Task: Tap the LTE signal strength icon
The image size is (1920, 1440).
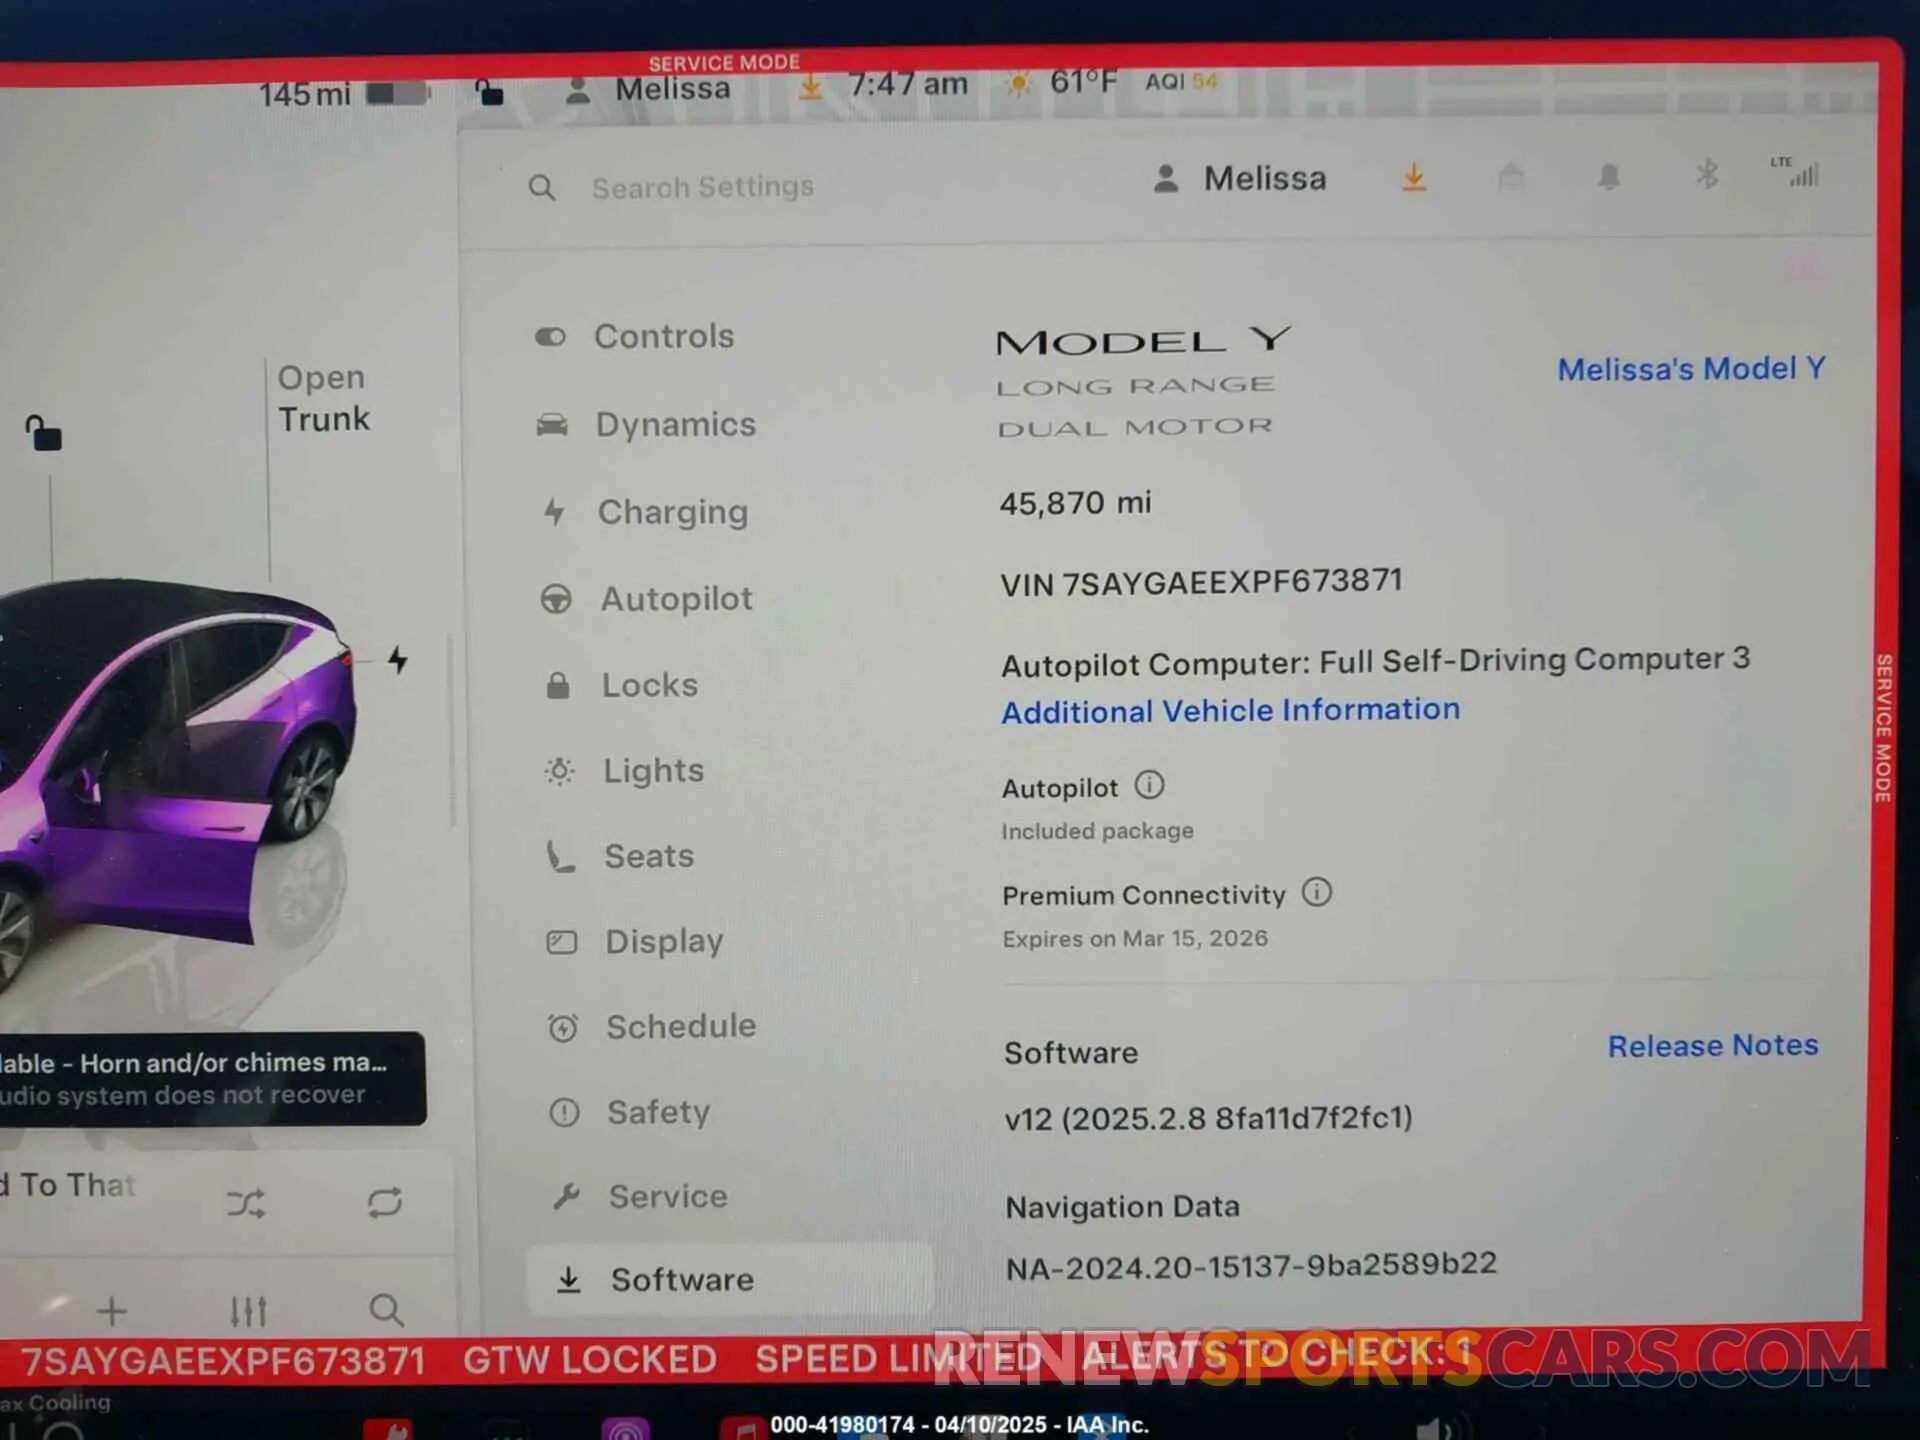Action: click(x=1796, y=172)
